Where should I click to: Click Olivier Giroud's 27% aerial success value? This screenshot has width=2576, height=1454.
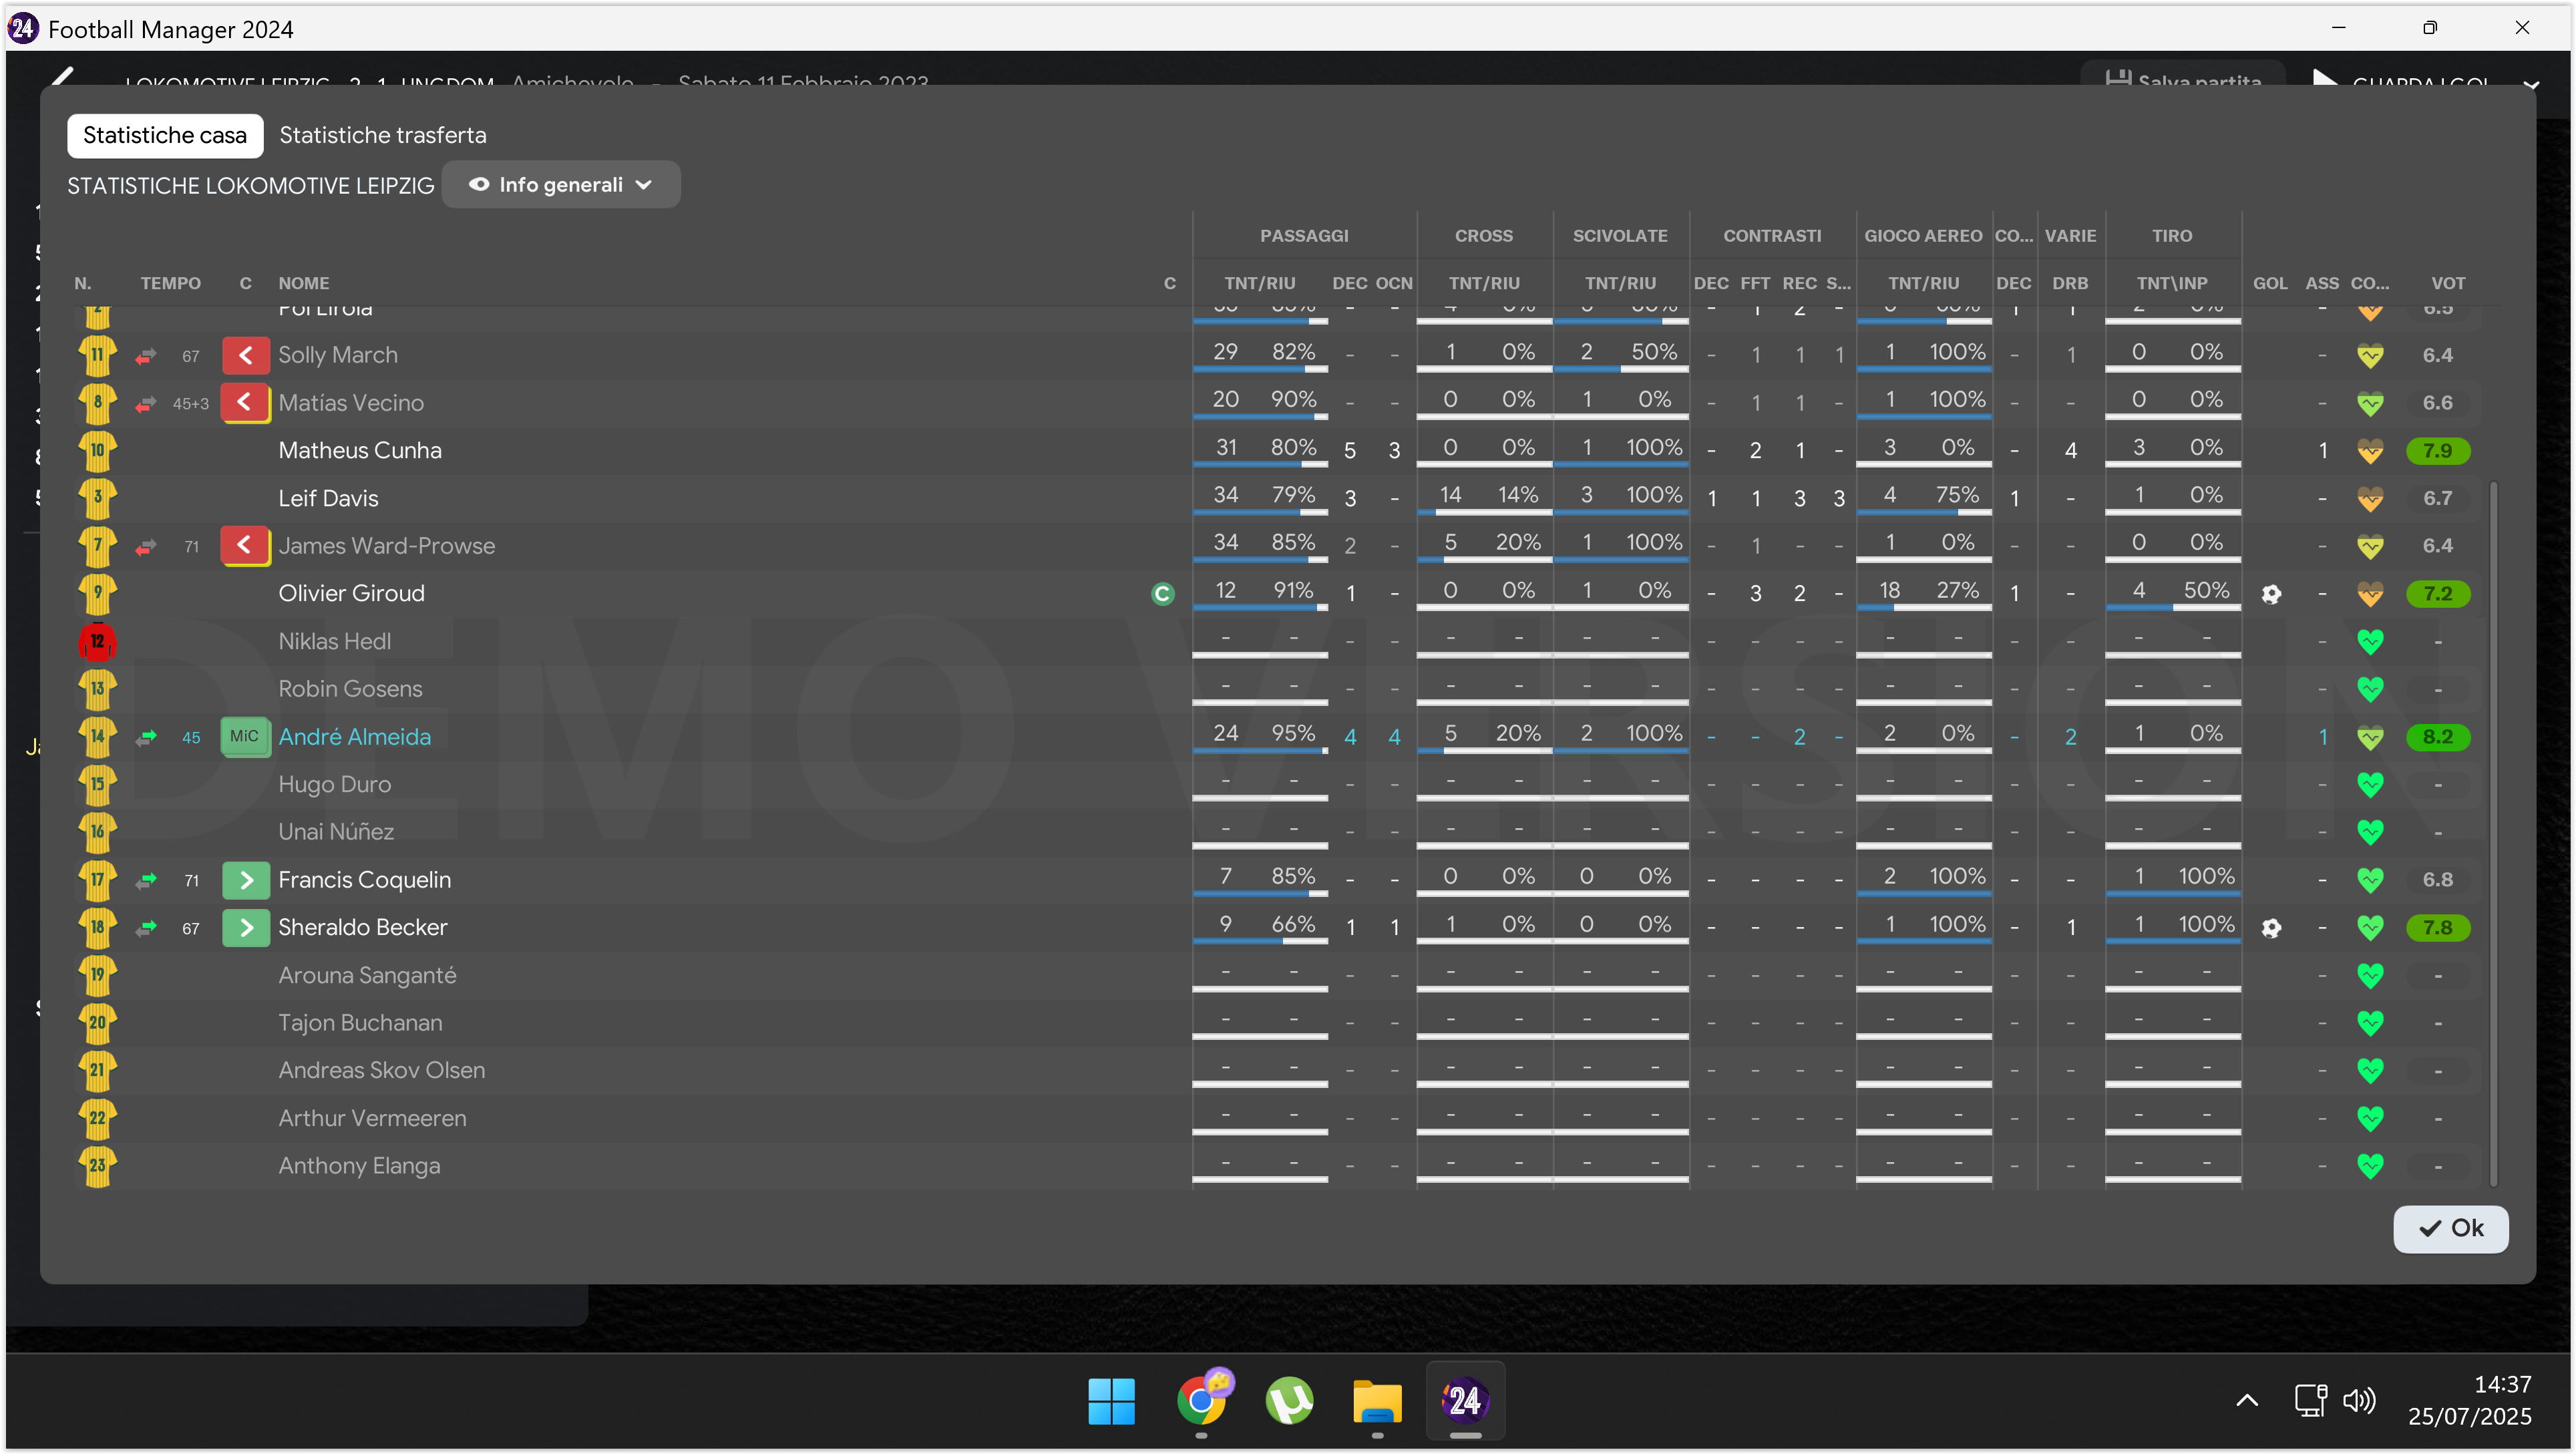coord(1957,590)
